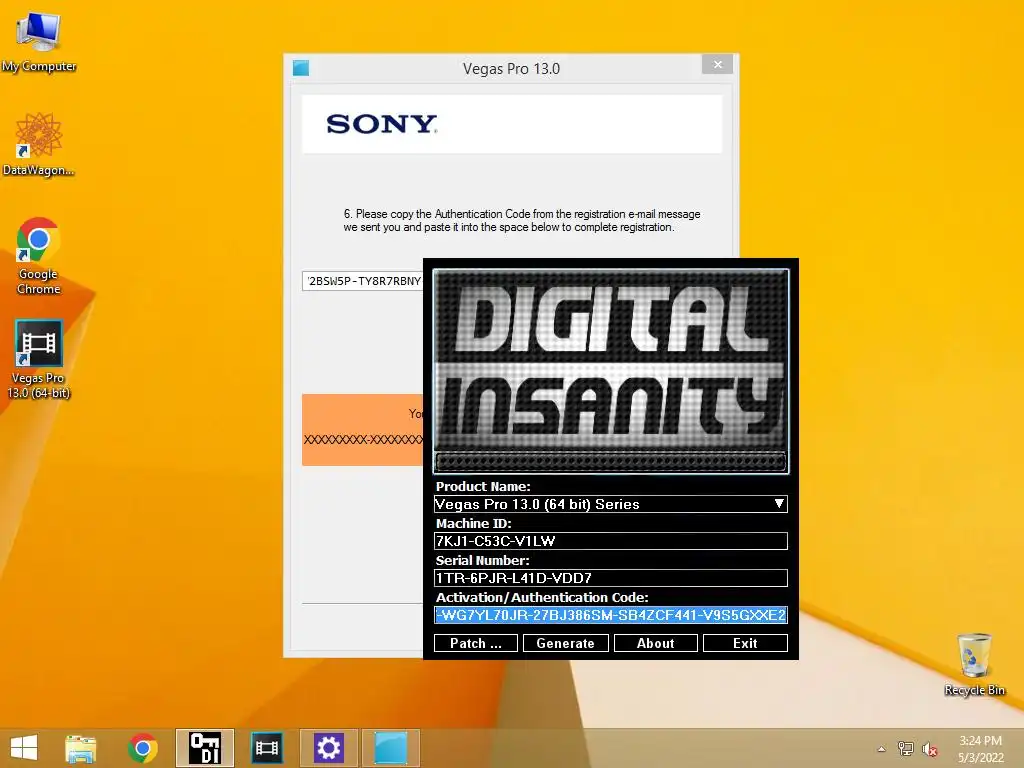
Task: Launch Google Chrome from the desktop
Action: [x=39, y=256]
